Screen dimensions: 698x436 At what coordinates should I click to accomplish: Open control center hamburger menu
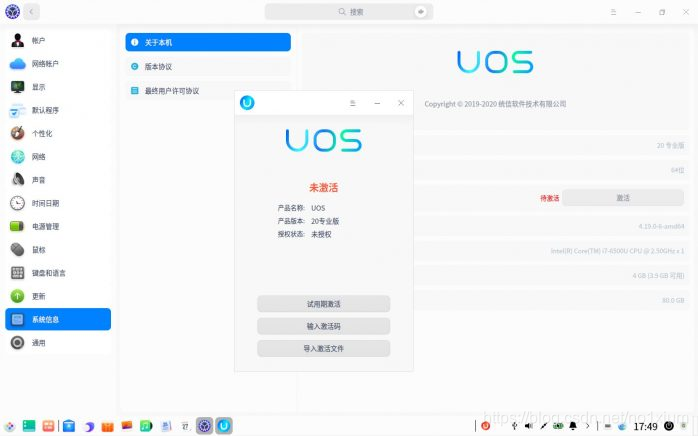613,12
